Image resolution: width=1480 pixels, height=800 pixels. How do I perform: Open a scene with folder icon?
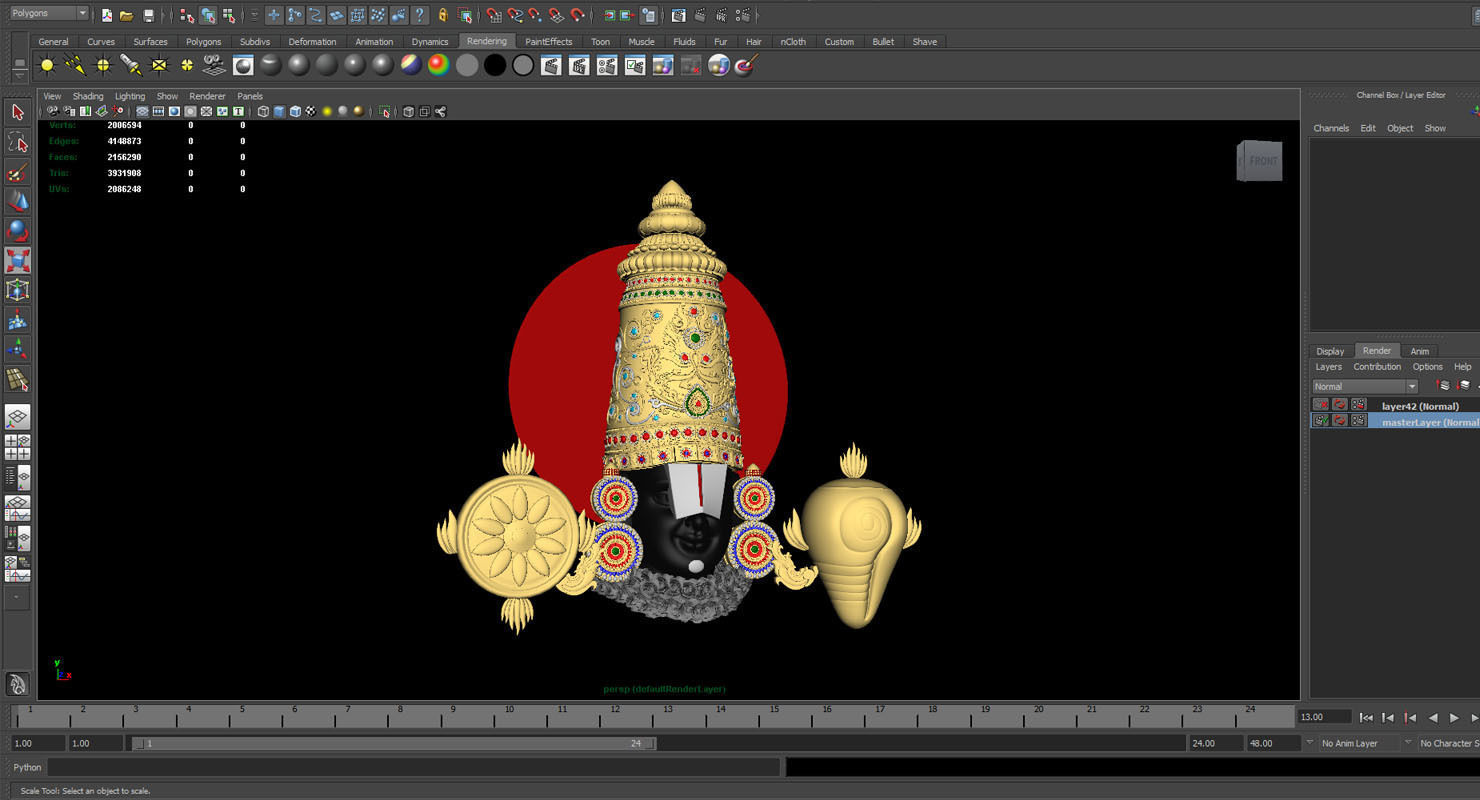126,15
